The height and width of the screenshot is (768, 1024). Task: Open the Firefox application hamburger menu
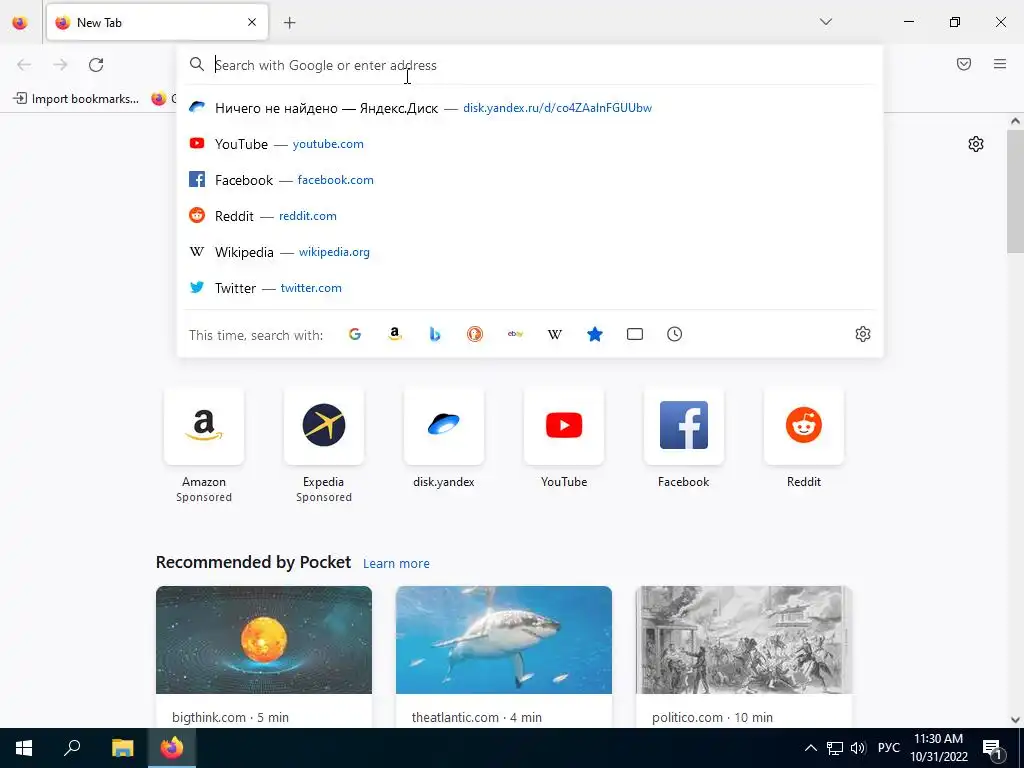pyautogui.click(x=1000, y=64)
